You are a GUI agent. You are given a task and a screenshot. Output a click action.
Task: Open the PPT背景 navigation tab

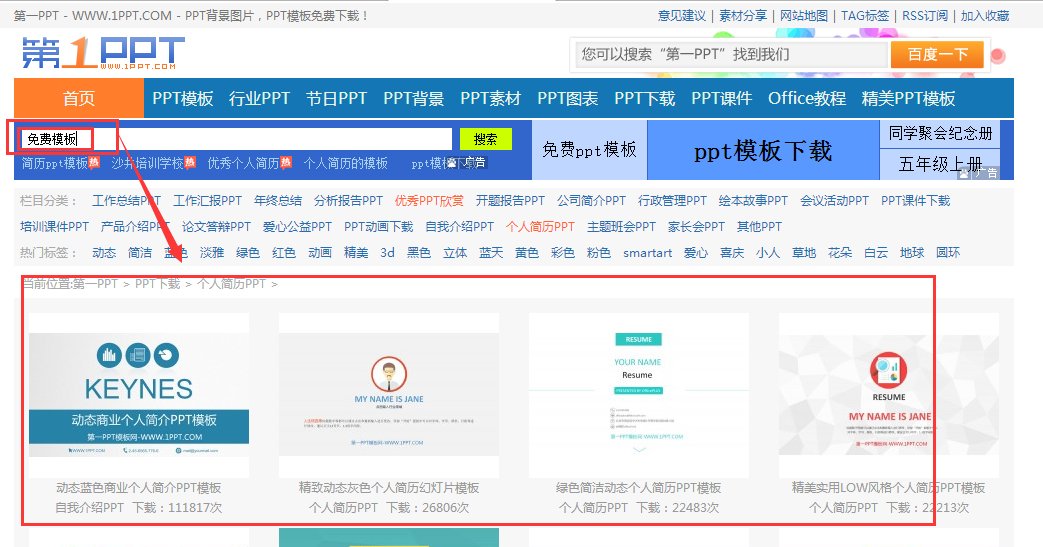click(x=414, y=98)
